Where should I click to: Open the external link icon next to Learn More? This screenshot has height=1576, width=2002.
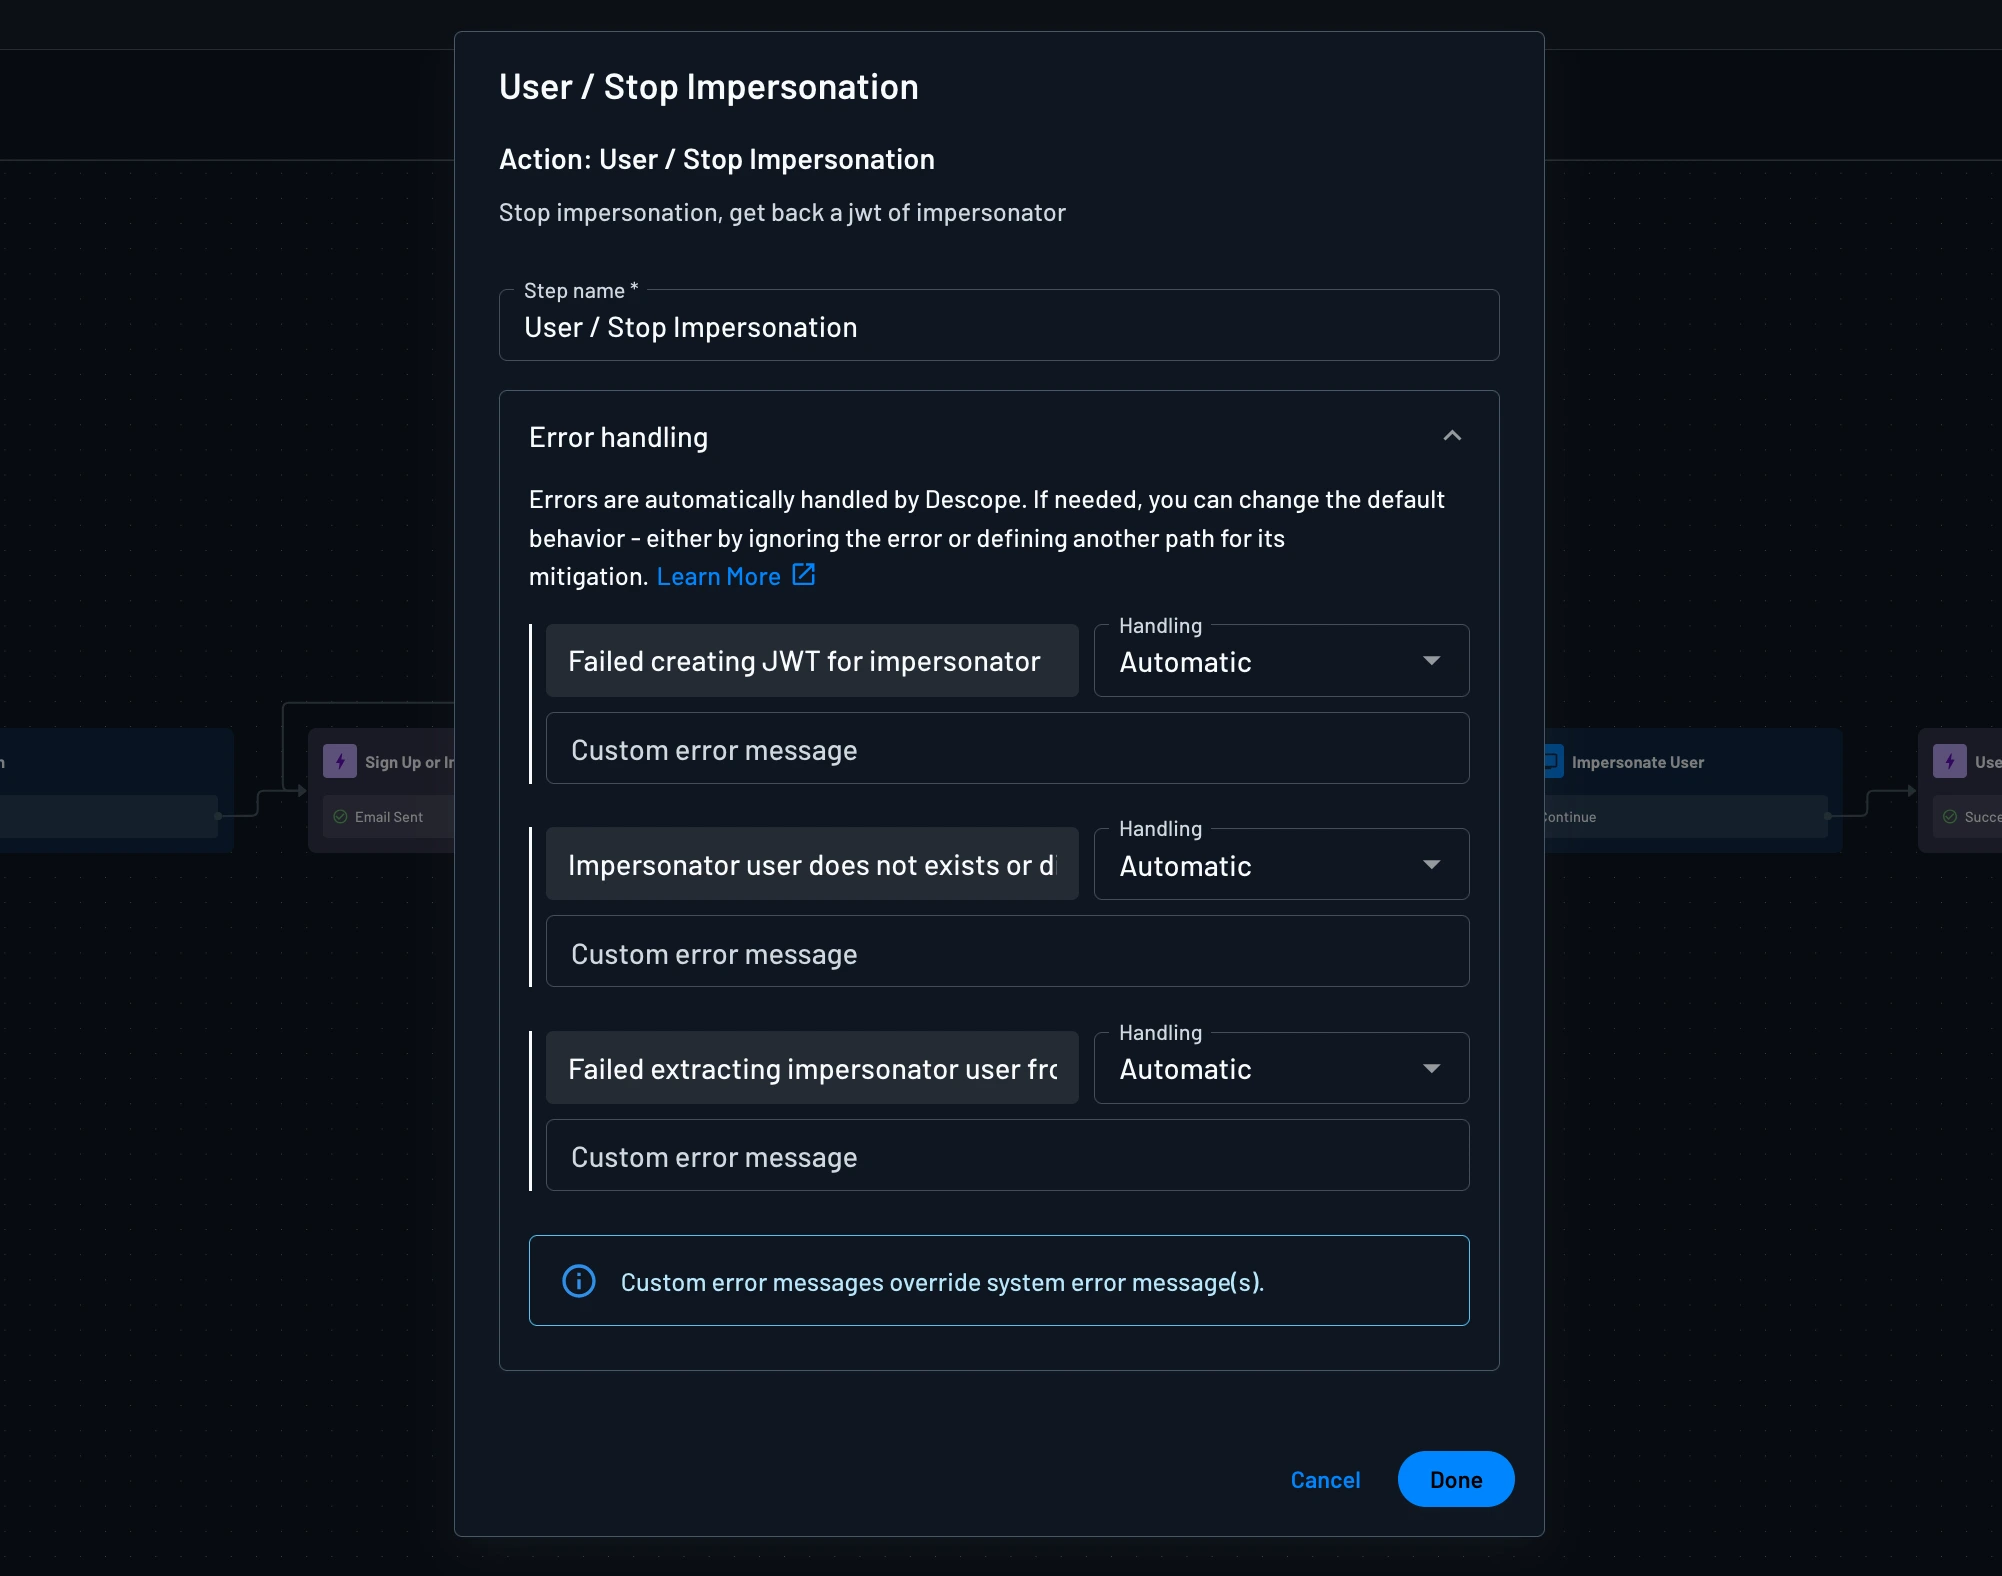coord(803,575)
